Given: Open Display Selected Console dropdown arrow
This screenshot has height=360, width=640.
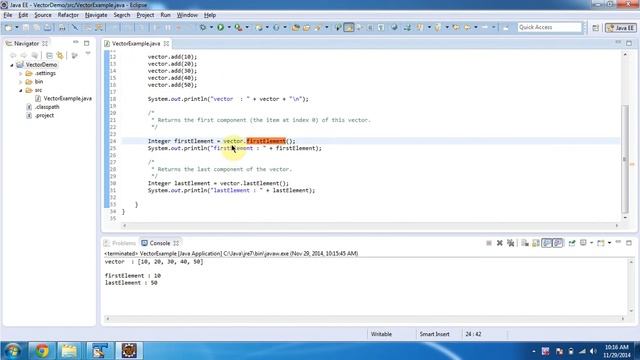Looking at the screenshot, I should pyautogui.click(x=591, y=243).
